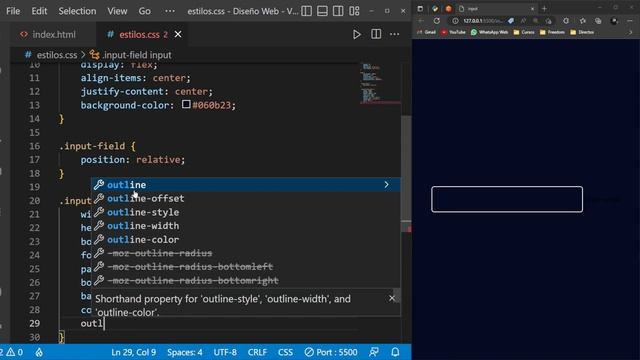The height and width of the screenshot is (360, 640).
Task: Click the code minimap
Action: (380, 84)
